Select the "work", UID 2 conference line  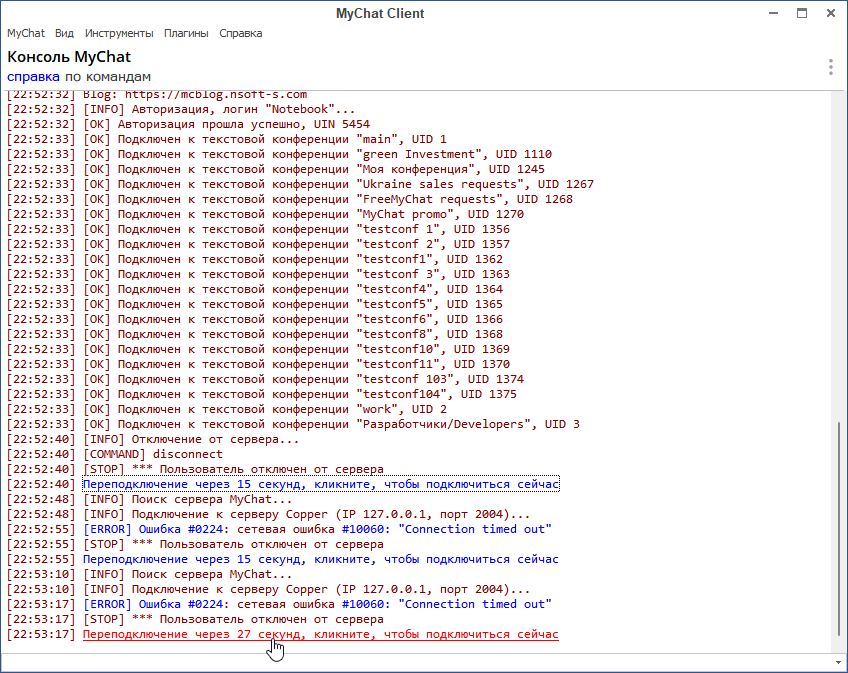[x=227, y=410]
